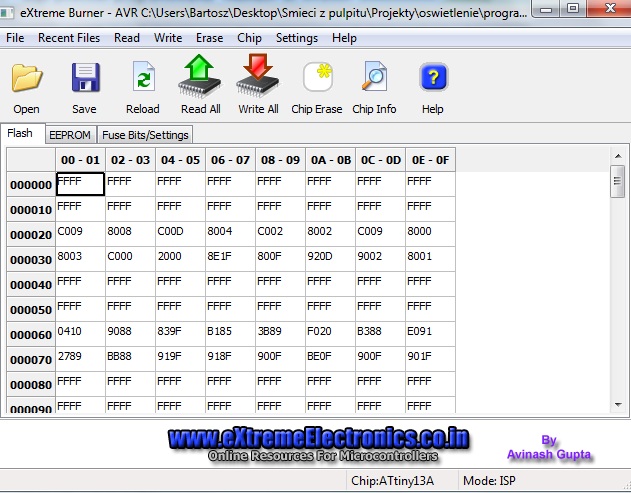Switch to the Flash tab

[22, 133]
